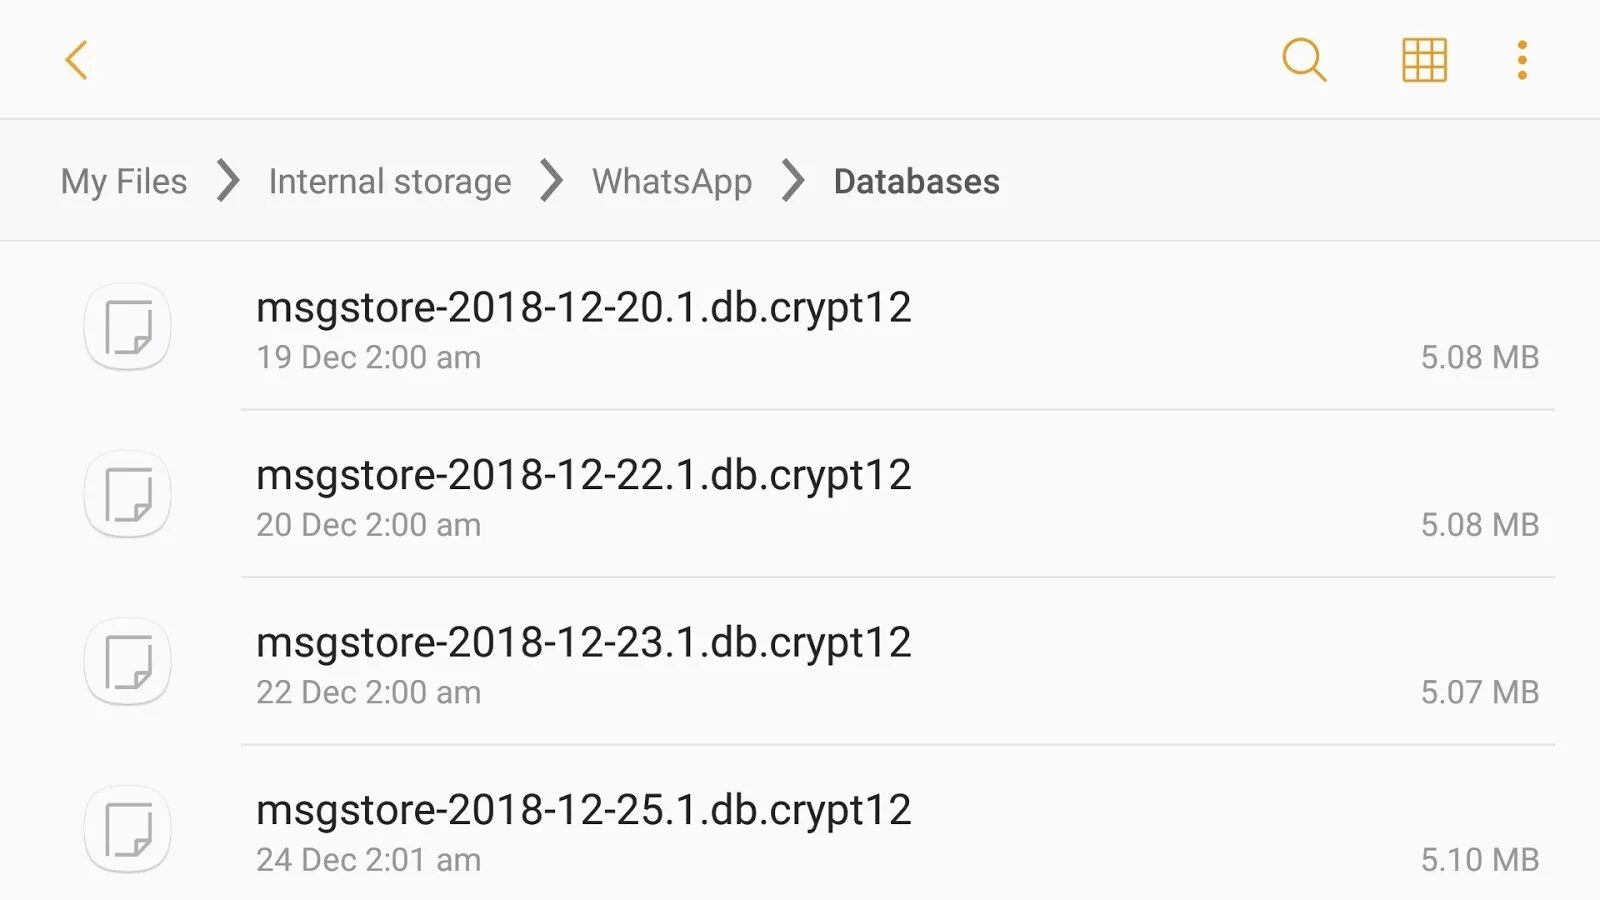The height and width of the screenshot is (900, 1600).
Task: Open msgstore-2018-12-20.1.db.crypt12 file name
Action: tap(583, 307)
